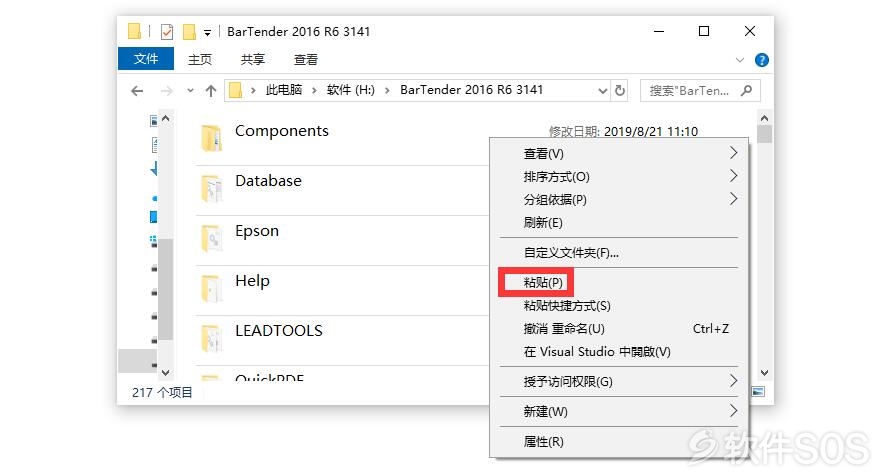This screenshot has height=475, width=883.
Task: Click the Forward navigation arrow
Action: click(x=166, y=91)
